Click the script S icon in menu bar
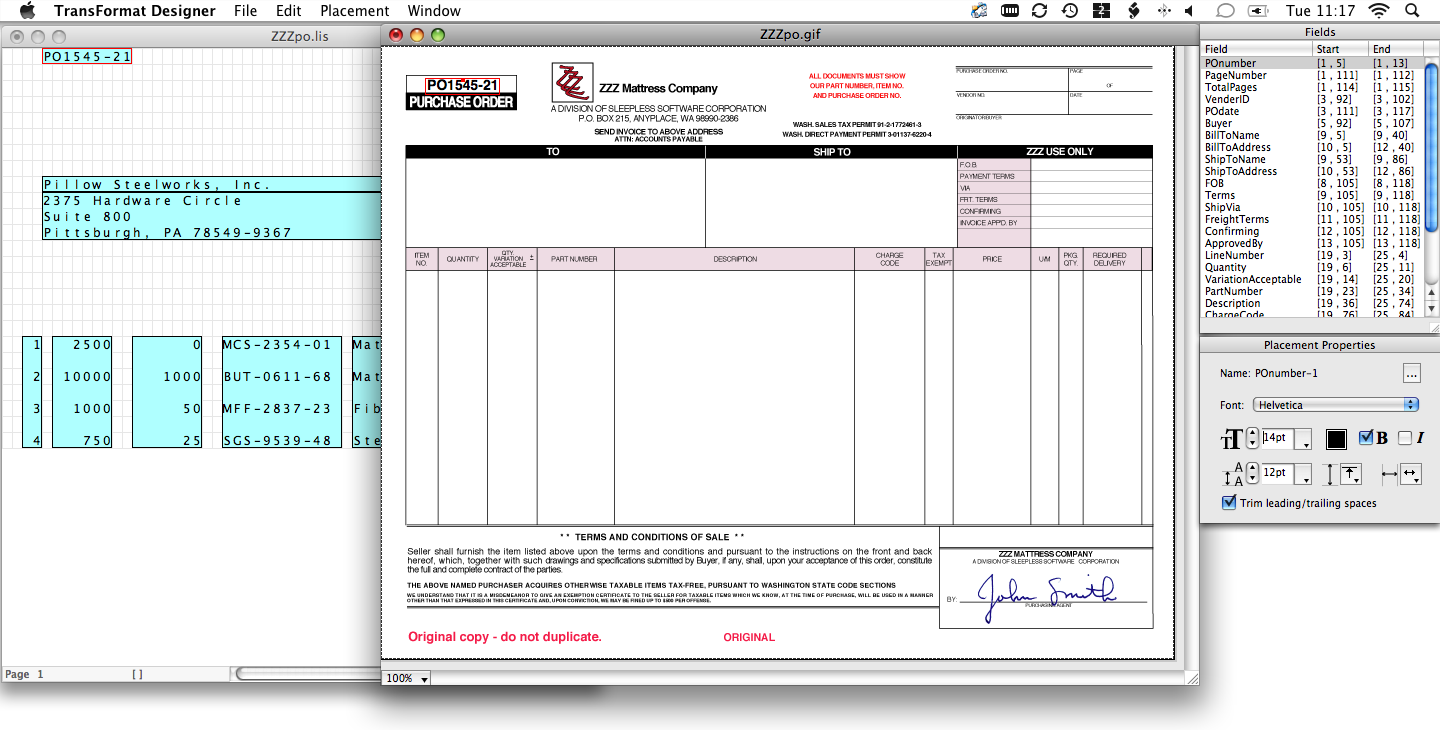This screenshot has width=1440, height=730. tap(1133, 11)
